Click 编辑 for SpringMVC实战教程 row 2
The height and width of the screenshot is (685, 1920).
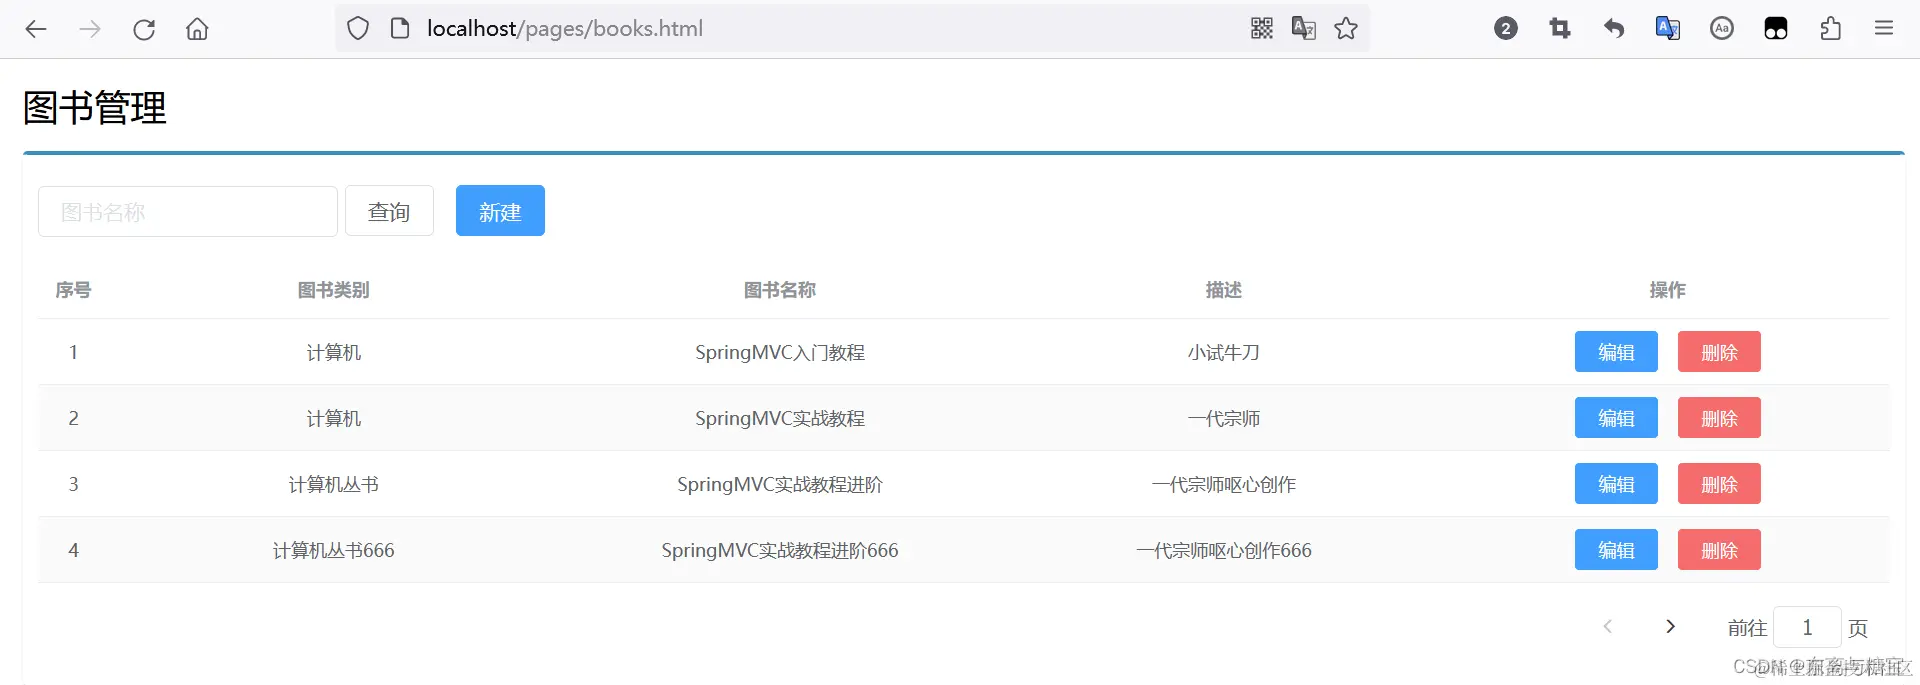pos(1616,418)
